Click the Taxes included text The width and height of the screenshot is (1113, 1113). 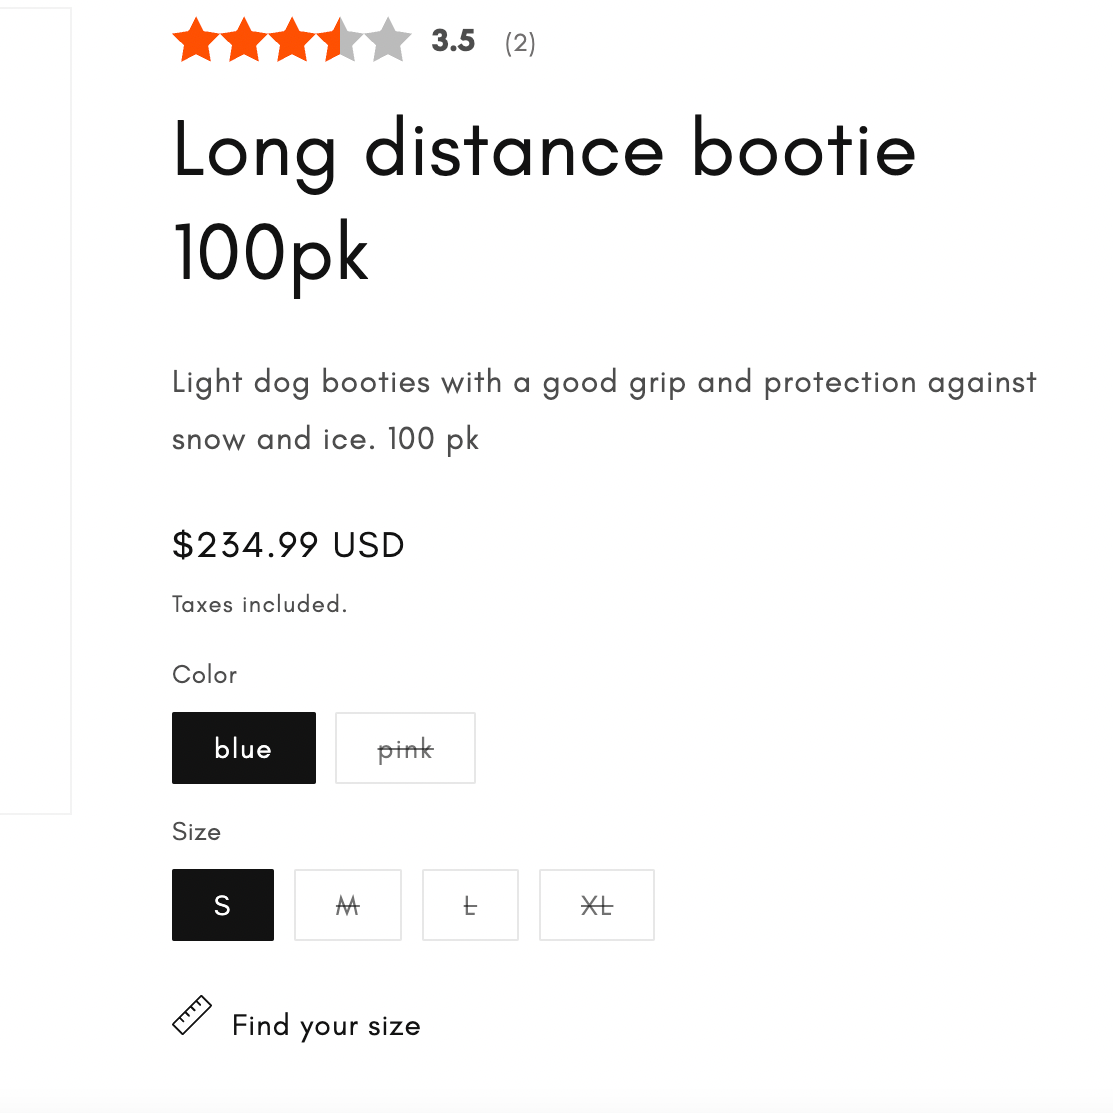tap(259, 604)
